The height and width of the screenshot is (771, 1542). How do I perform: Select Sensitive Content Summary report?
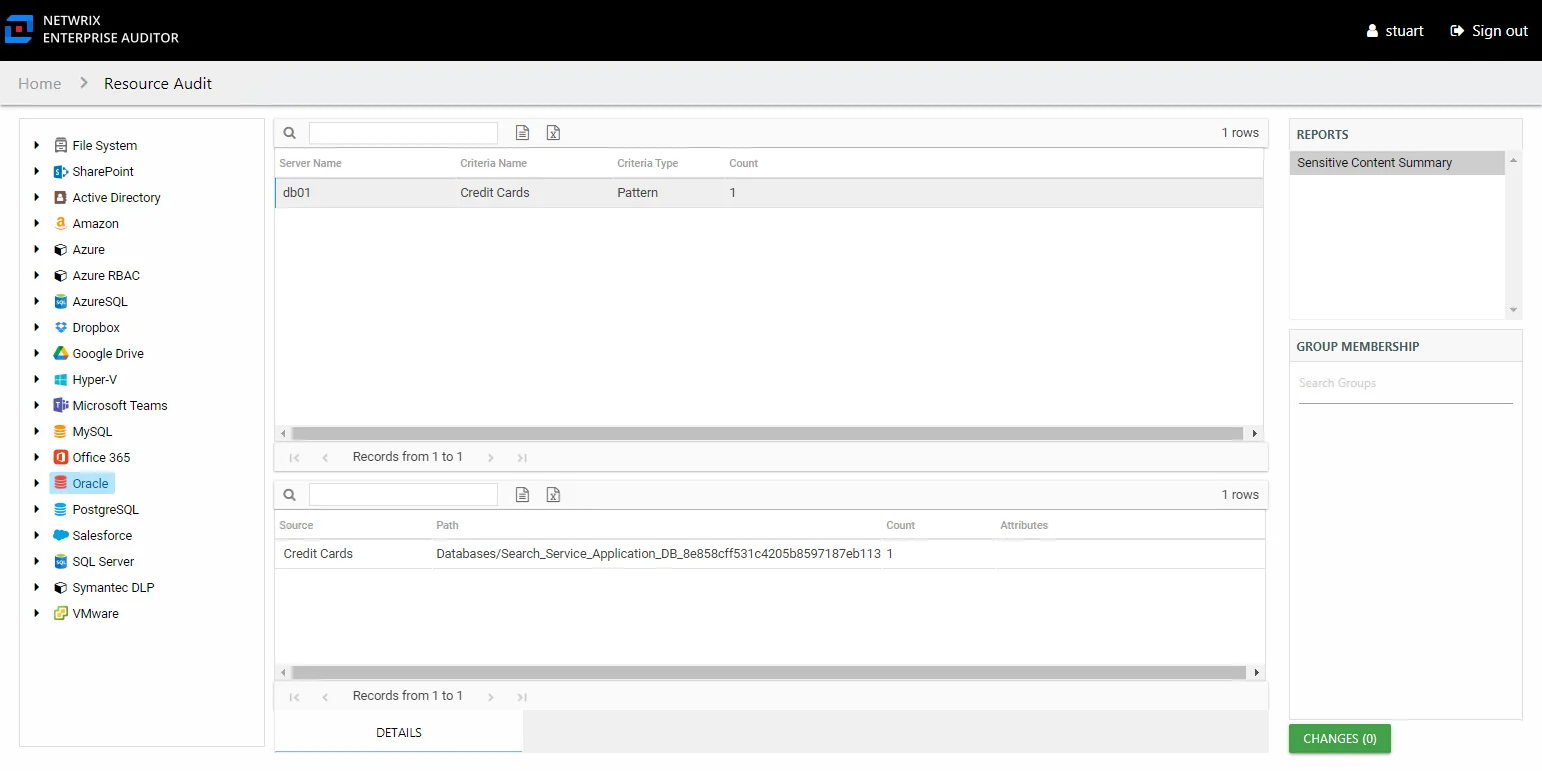[1397, 162]
